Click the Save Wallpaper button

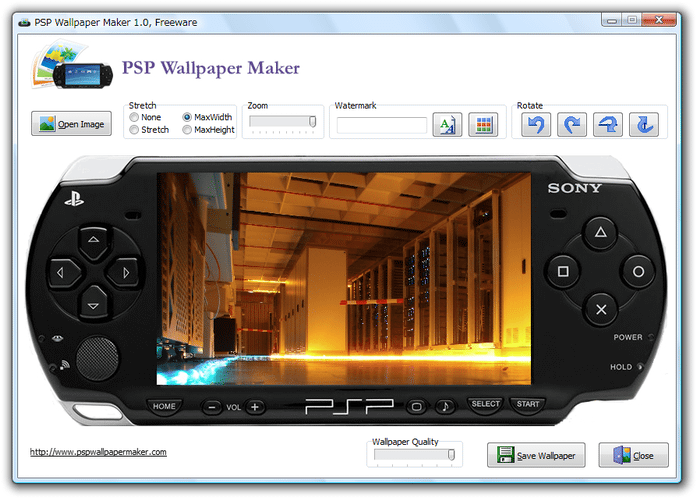[536, 455]
